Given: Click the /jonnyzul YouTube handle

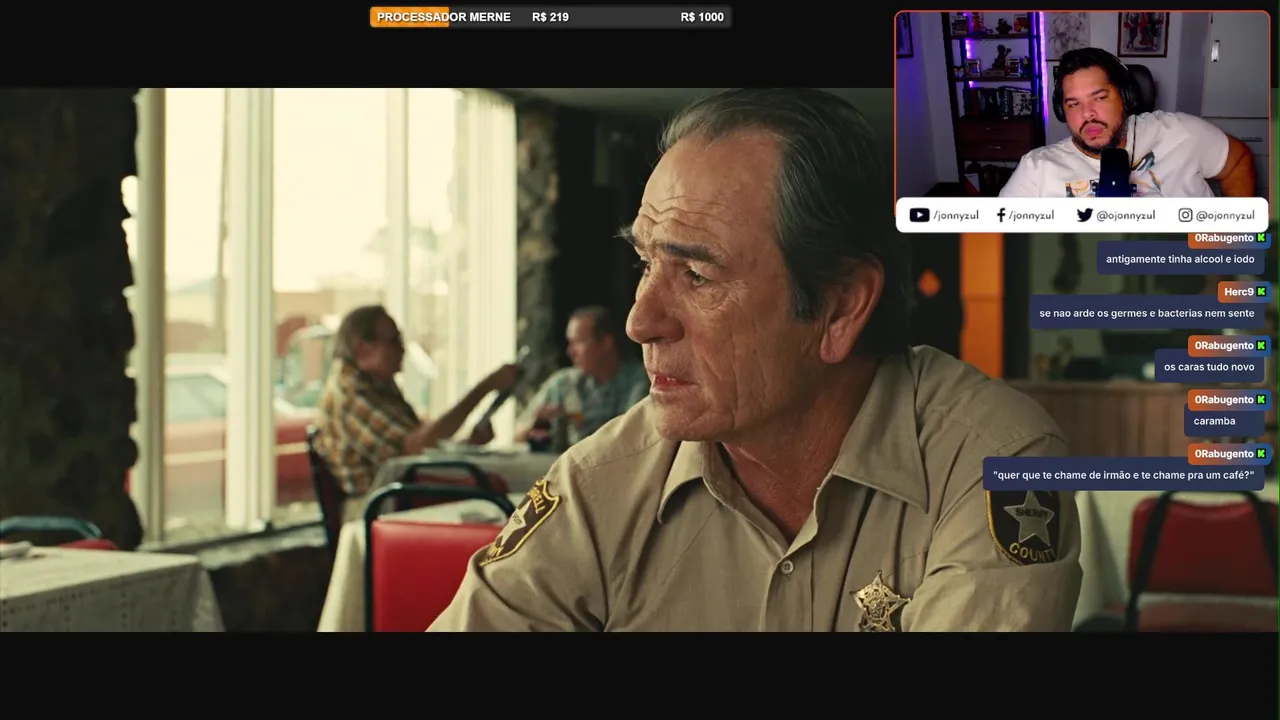Looking at the screenshot, I should pos(956,215).
